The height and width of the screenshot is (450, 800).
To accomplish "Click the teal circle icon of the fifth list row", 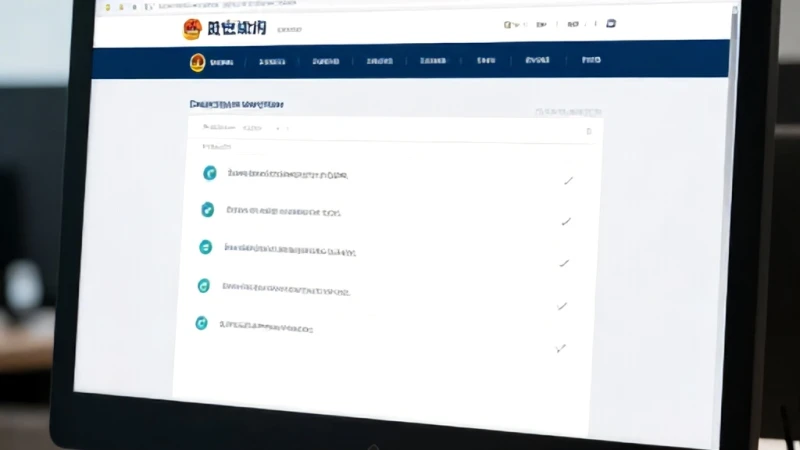I will click(202, 323).
